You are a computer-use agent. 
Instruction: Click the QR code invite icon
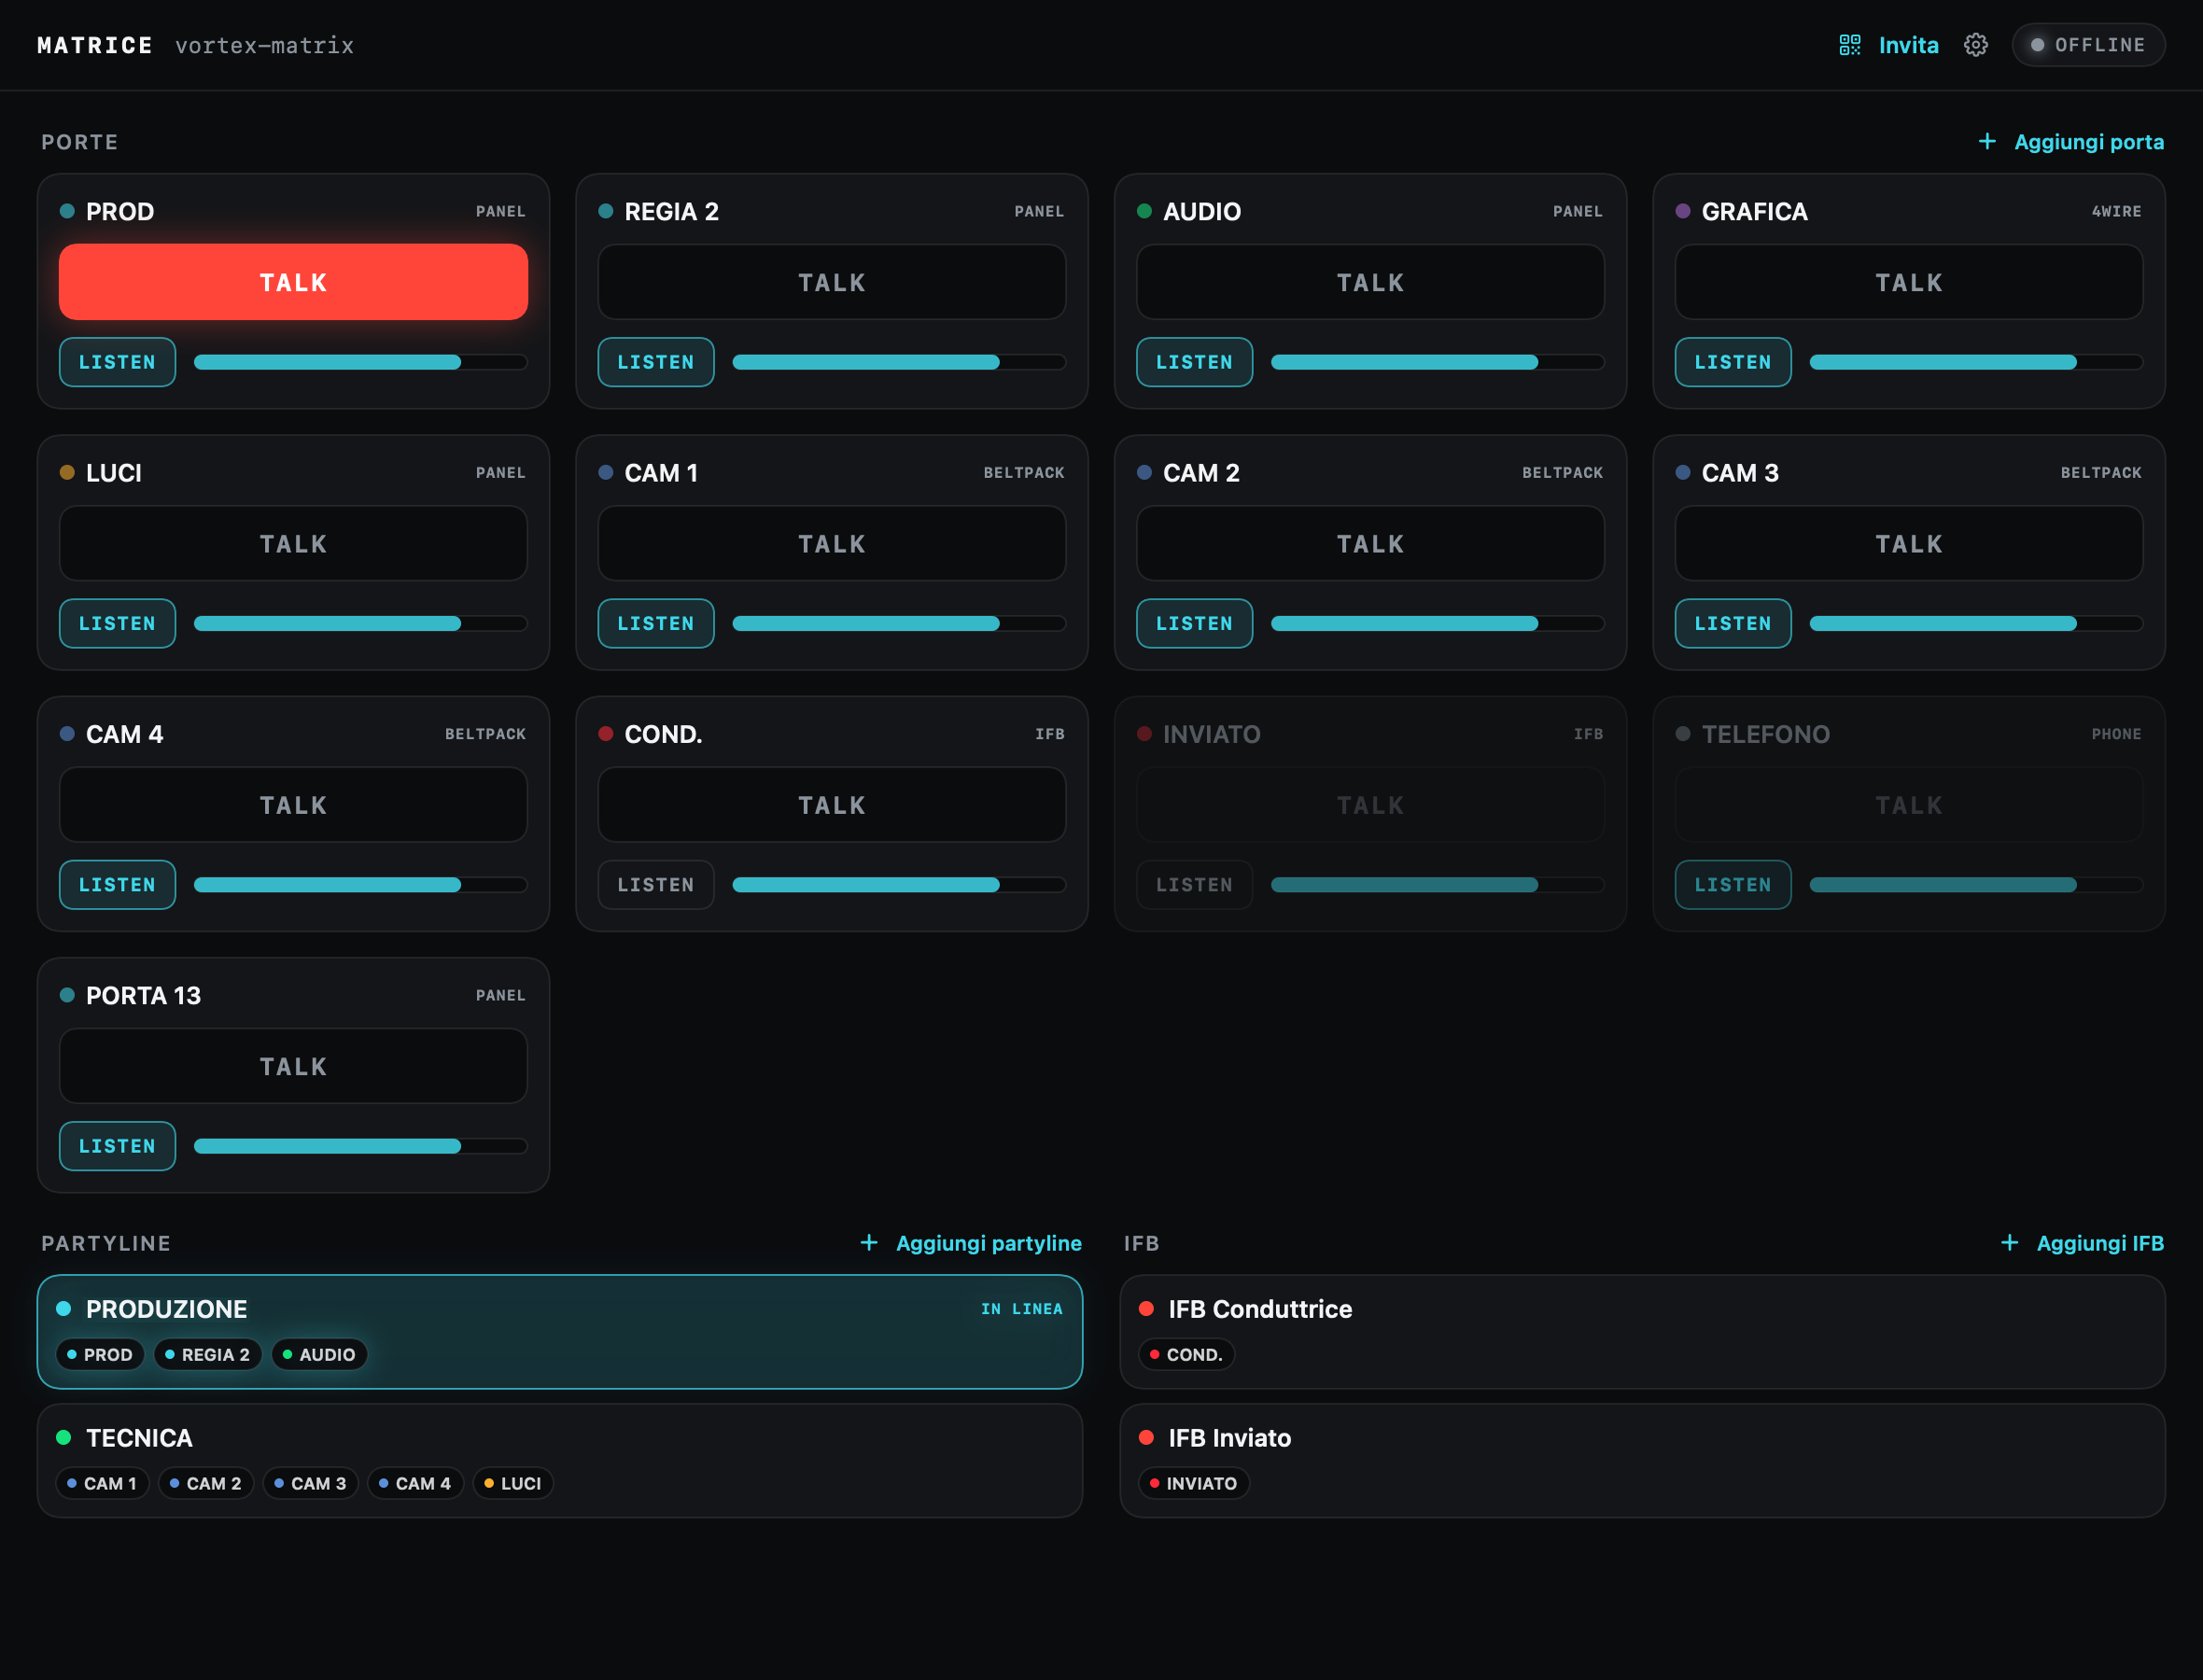[x=1849, y=45]
